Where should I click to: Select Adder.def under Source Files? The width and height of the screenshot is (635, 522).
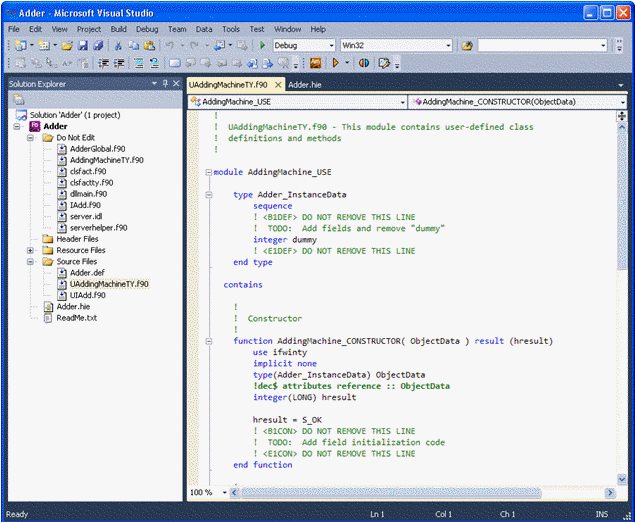[87, 273]
